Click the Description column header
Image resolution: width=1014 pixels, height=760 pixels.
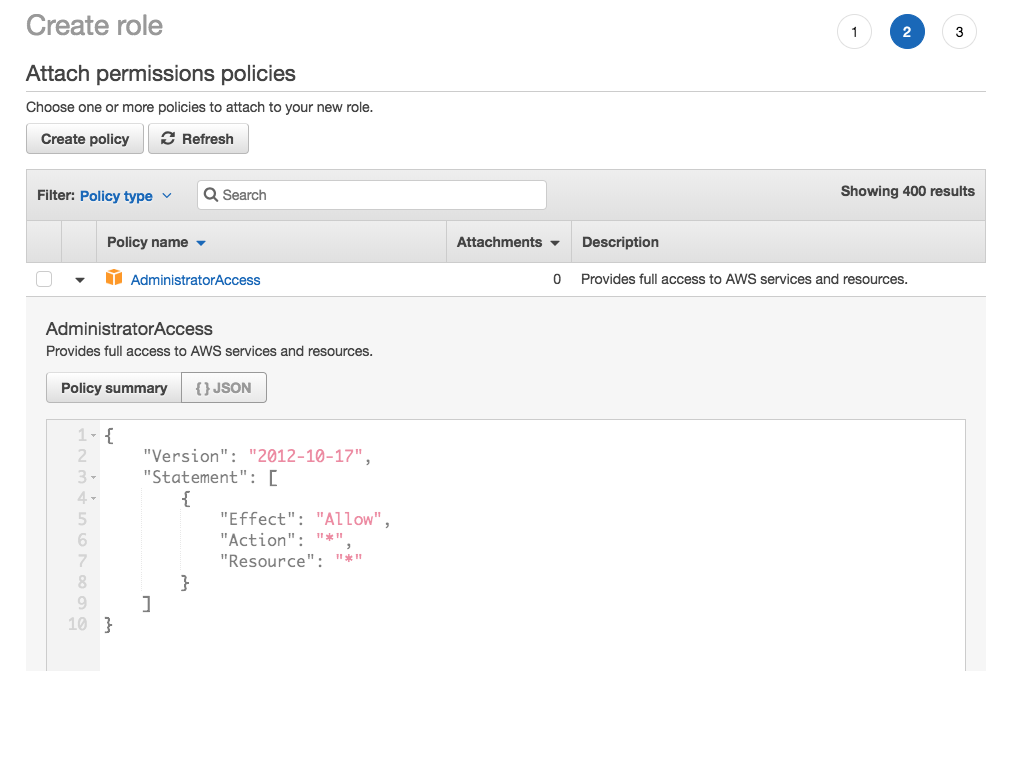pyautogui.click(x=620, y=242)
